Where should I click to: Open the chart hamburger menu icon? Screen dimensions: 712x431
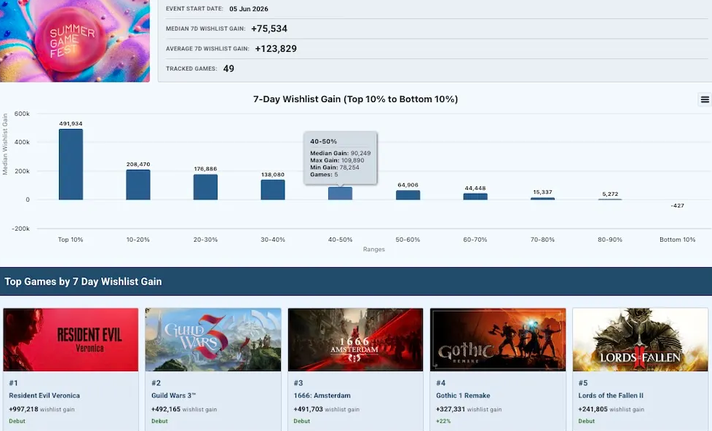(x=704, y=99)
